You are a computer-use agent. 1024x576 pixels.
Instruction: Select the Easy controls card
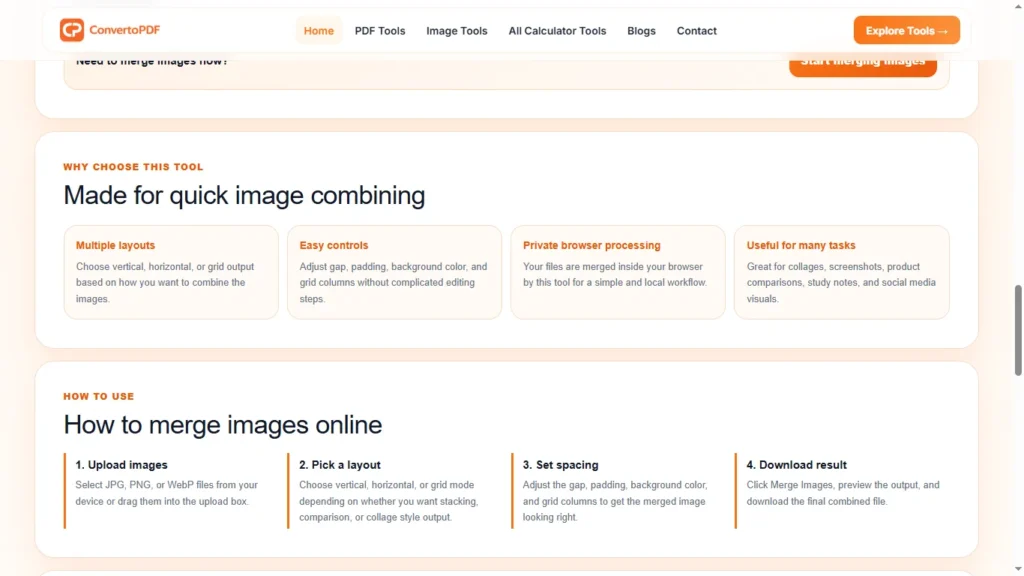point(394,272)
